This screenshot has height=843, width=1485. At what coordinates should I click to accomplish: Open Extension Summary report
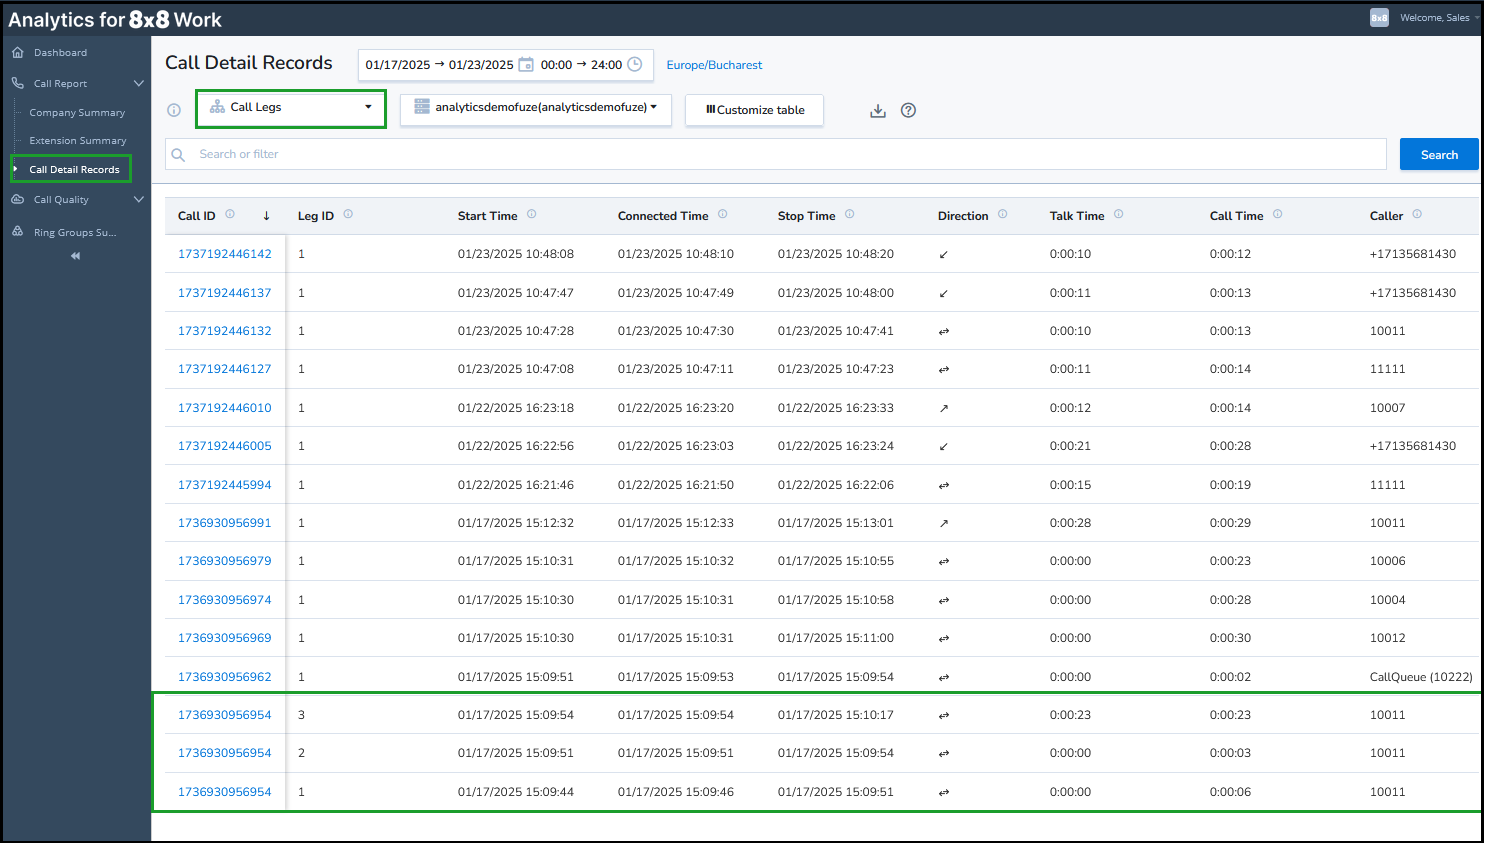tap(78, 140)
